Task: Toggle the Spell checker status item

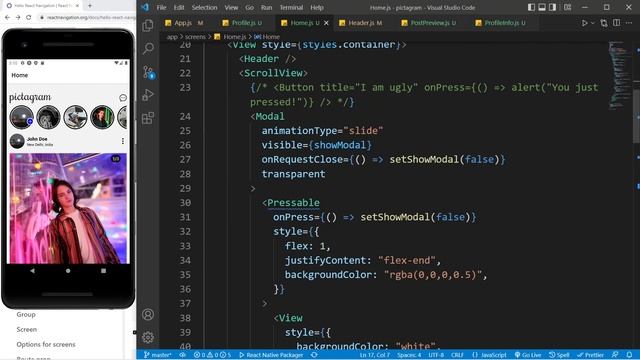Action: pos(559,355)
